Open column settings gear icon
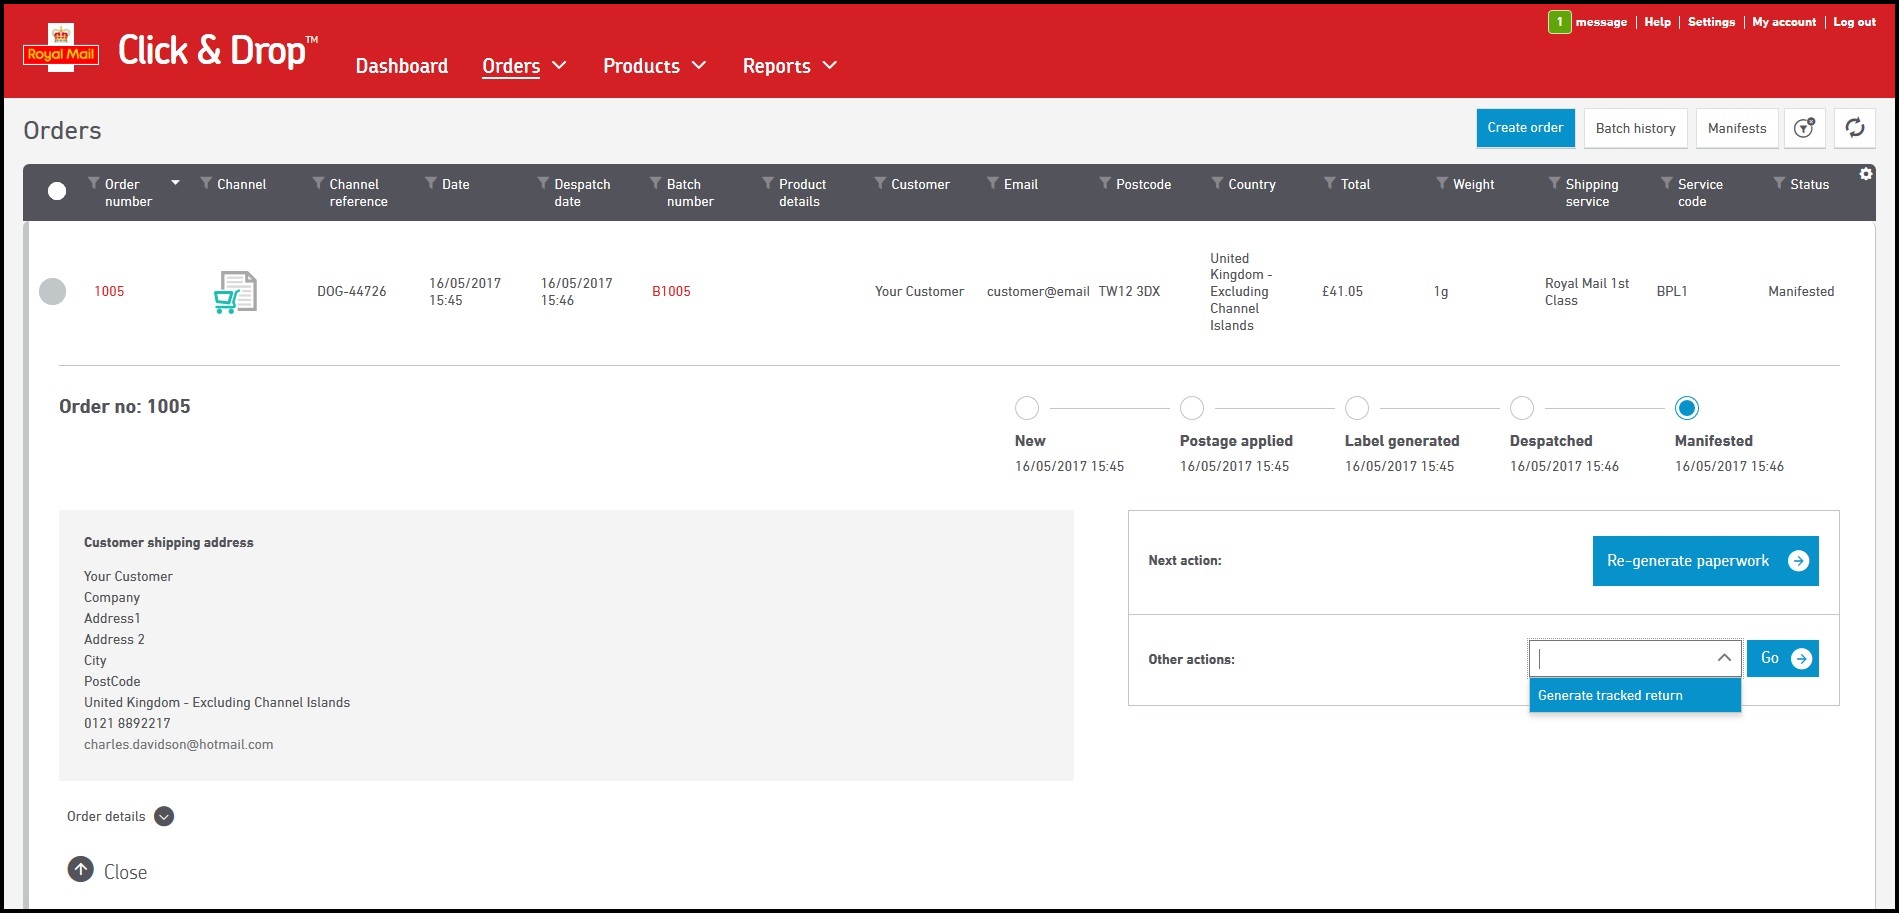The height and width of the screenshot is (913, 1899). pos(1865,174)
